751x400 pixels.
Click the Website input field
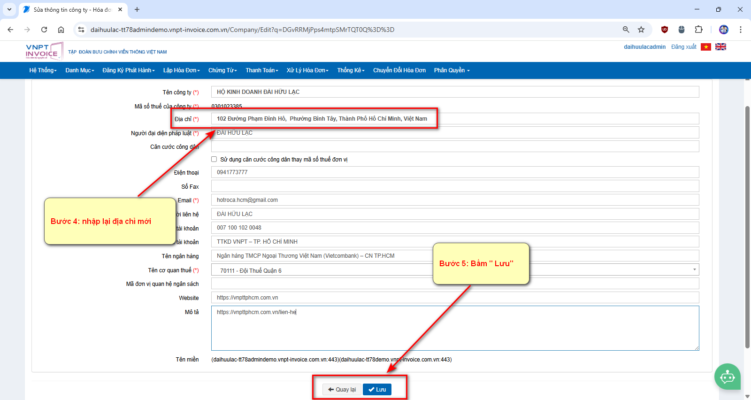(x=455, y=297)
